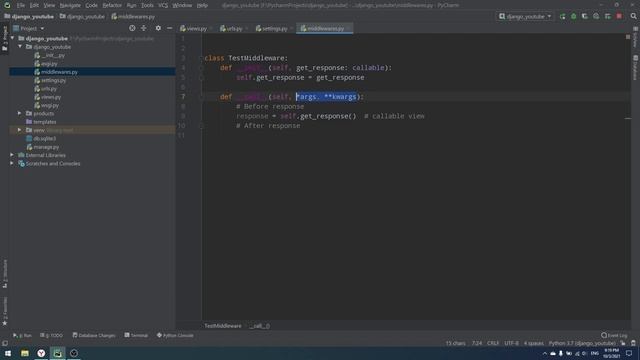Open Project panel settings gear
This screenshot has height=360, width=640.
(x=158, y=28)
